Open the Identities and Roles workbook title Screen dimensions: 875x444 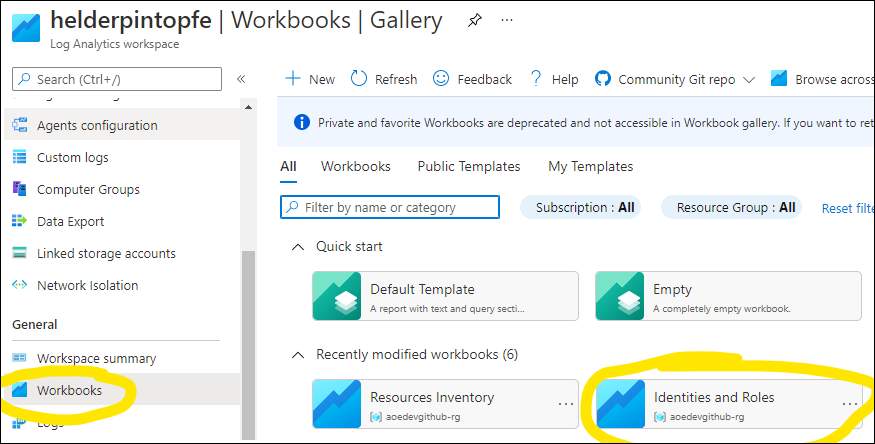click(714, 397)
